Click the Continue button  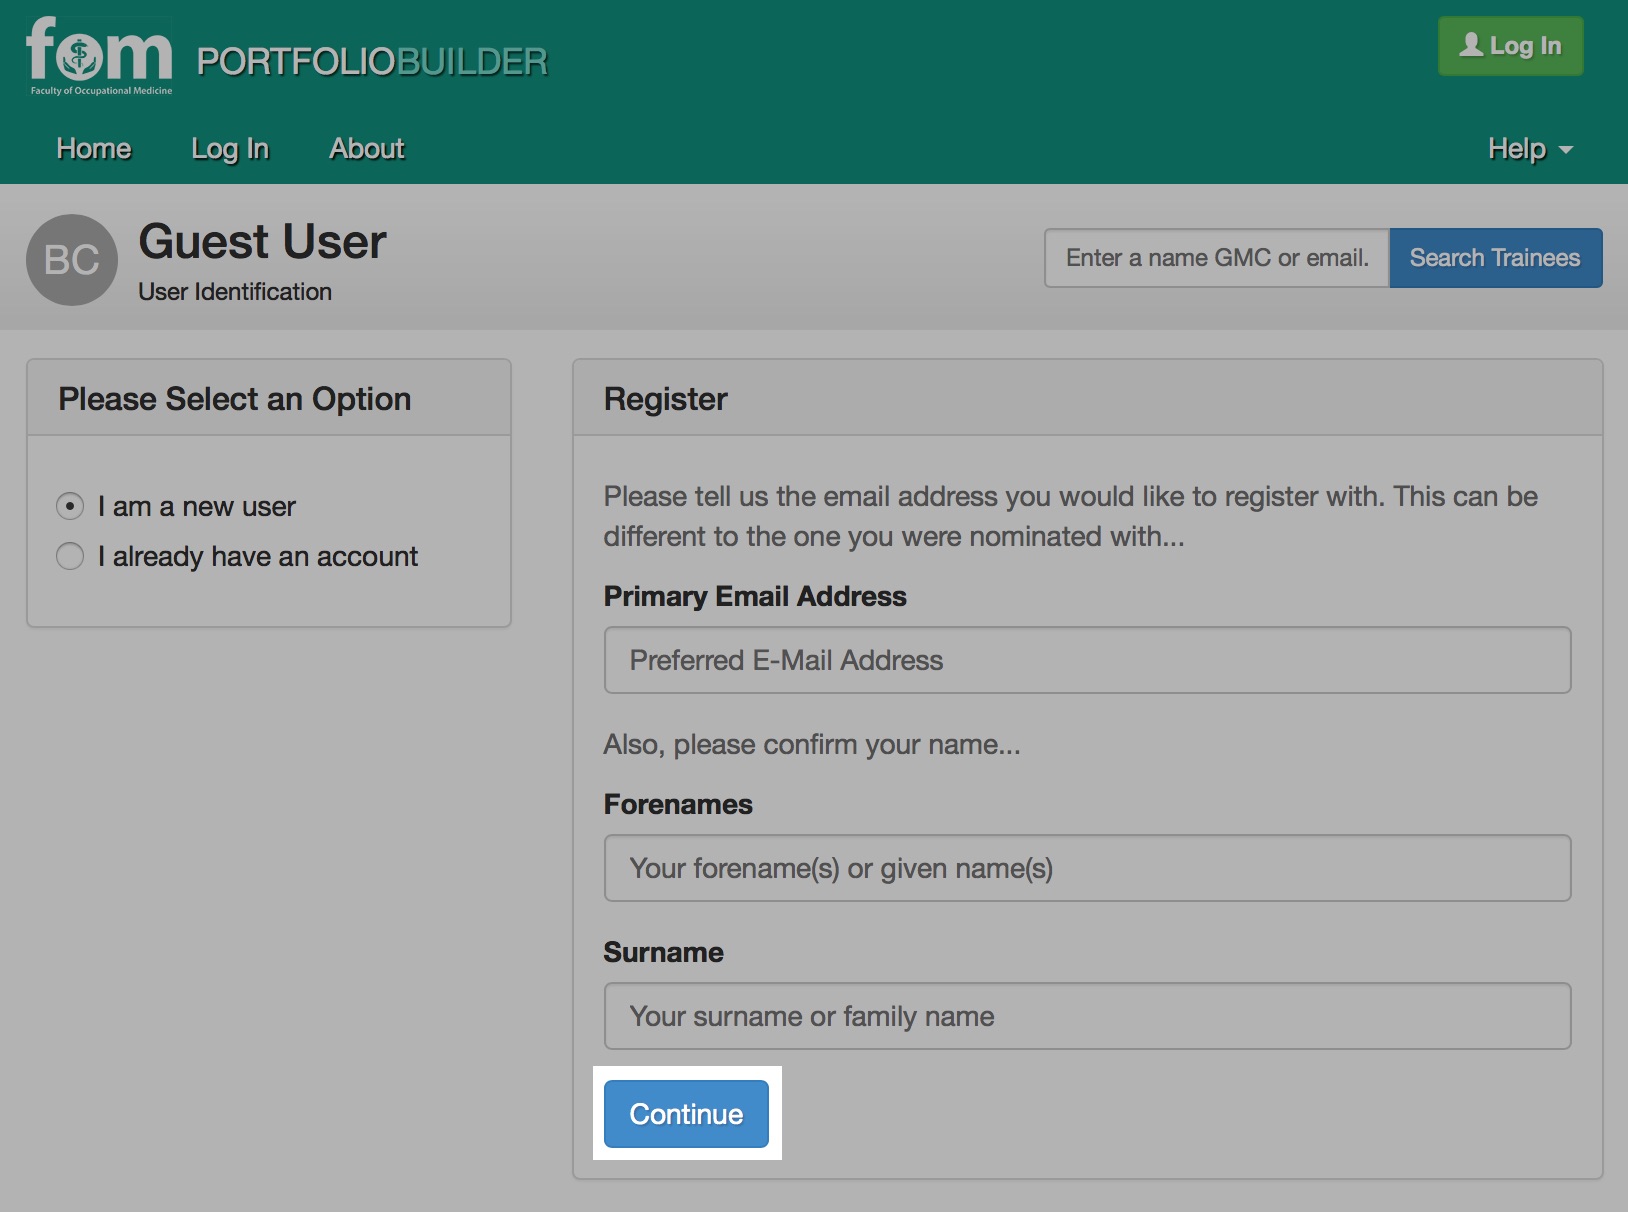(686, 1114)
